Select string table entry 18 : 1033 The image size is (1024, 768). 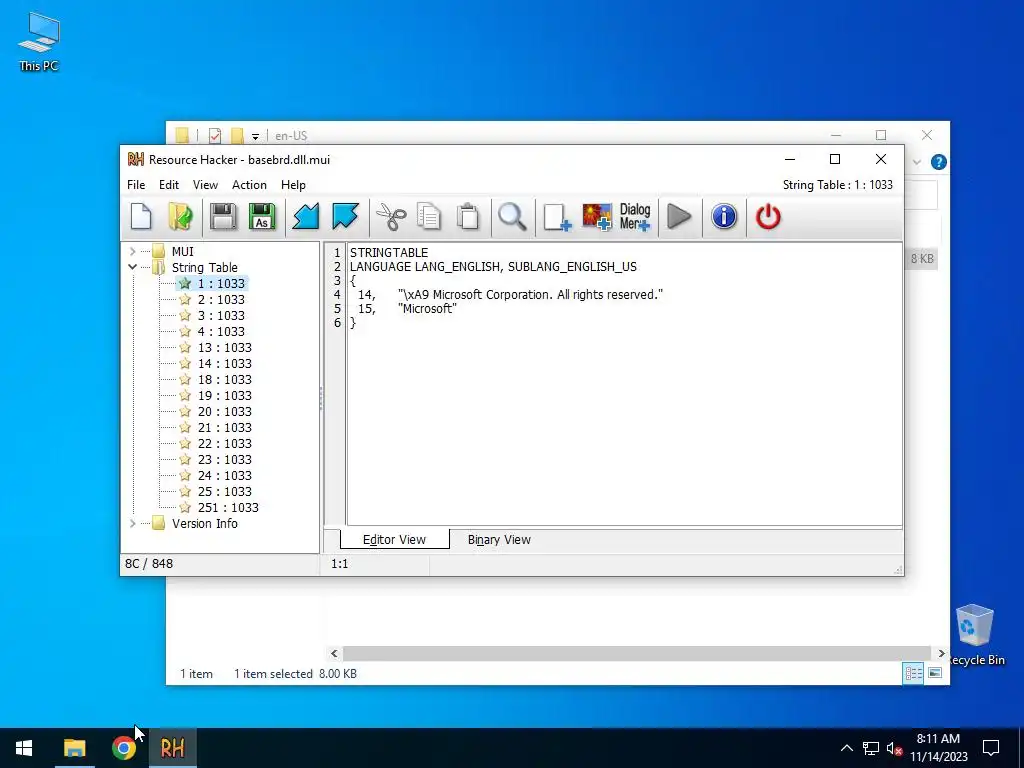click(x=224, y=379)
